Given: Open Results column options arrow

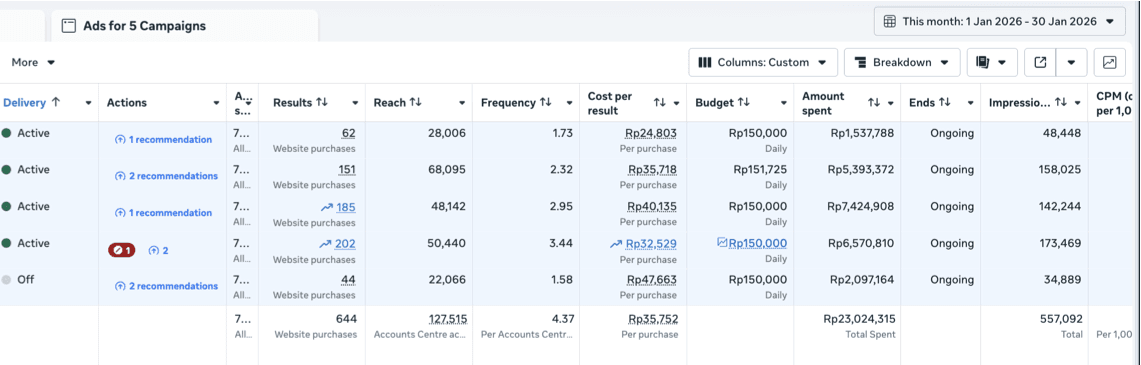Looking at the screenshot, I should coord(355,103).
